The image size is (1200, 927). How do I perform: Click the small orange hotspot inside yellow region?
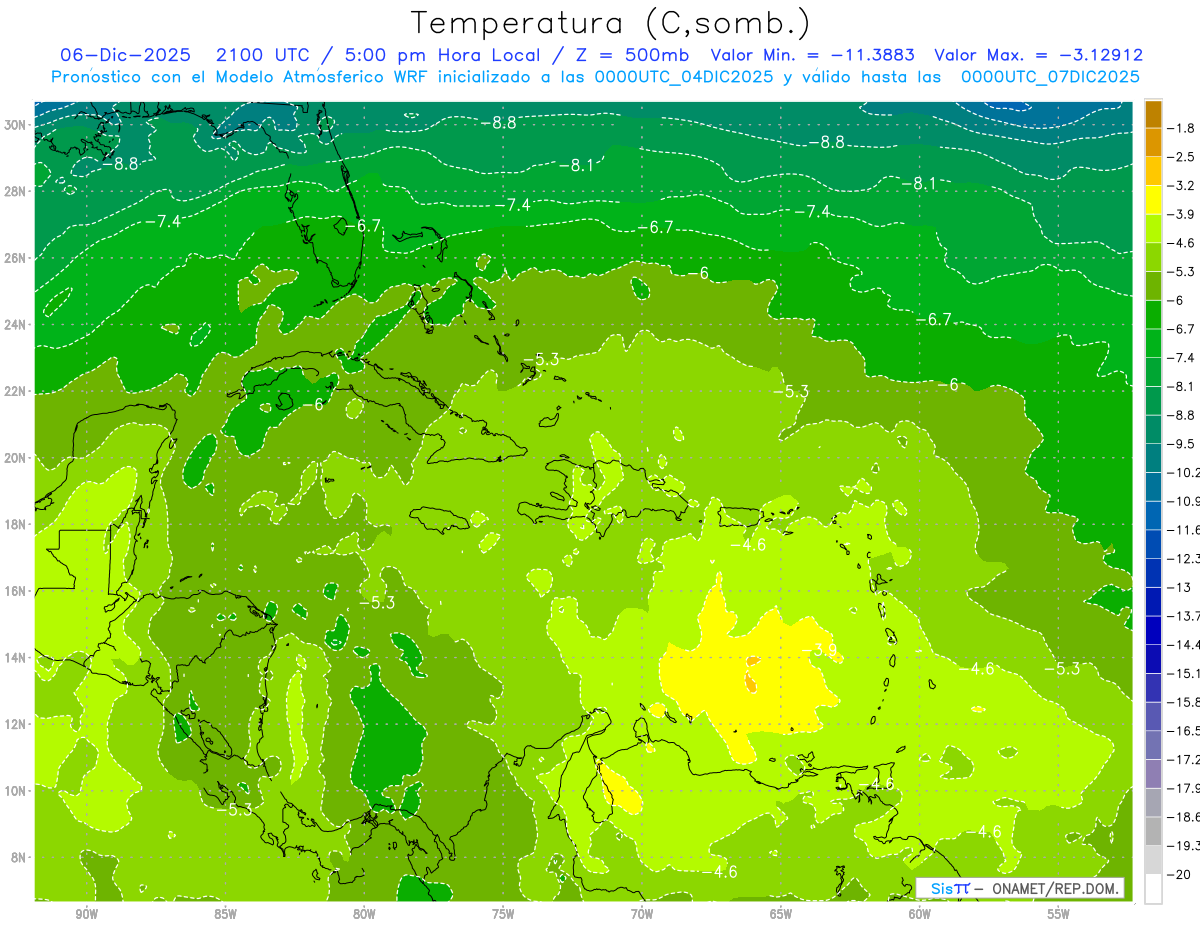click(751, 683)
